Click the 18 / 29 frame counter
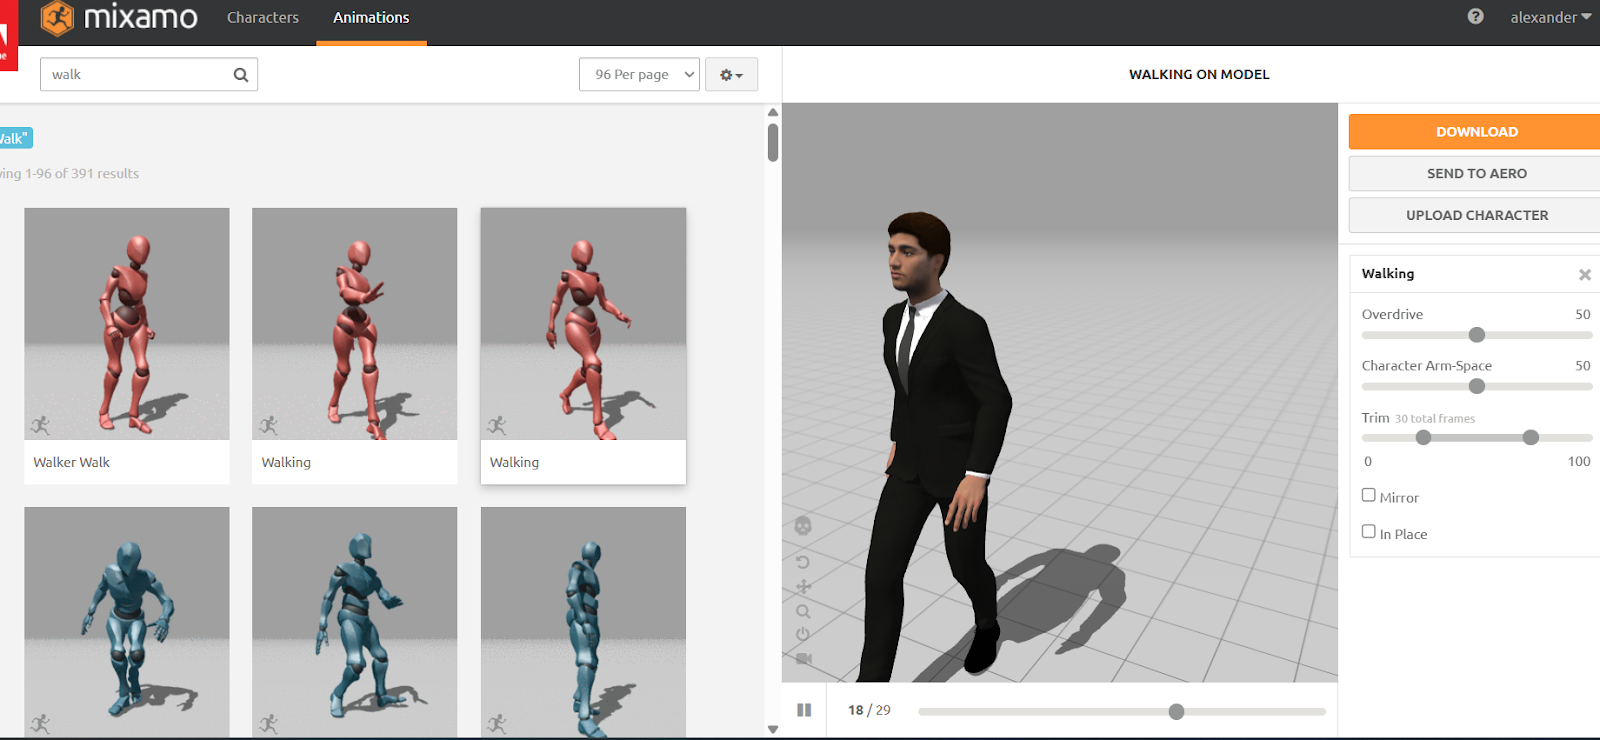Screen dimensions: 1600x740 coord(869,710)
